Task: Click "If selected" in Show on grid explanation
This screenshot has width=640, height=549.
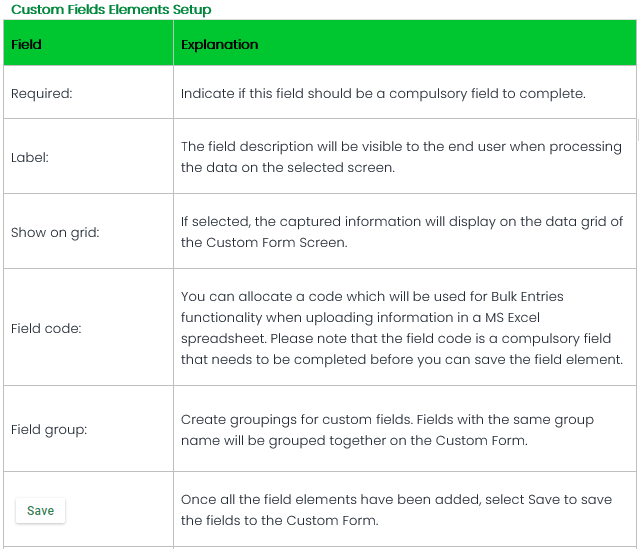Action: 214,222
